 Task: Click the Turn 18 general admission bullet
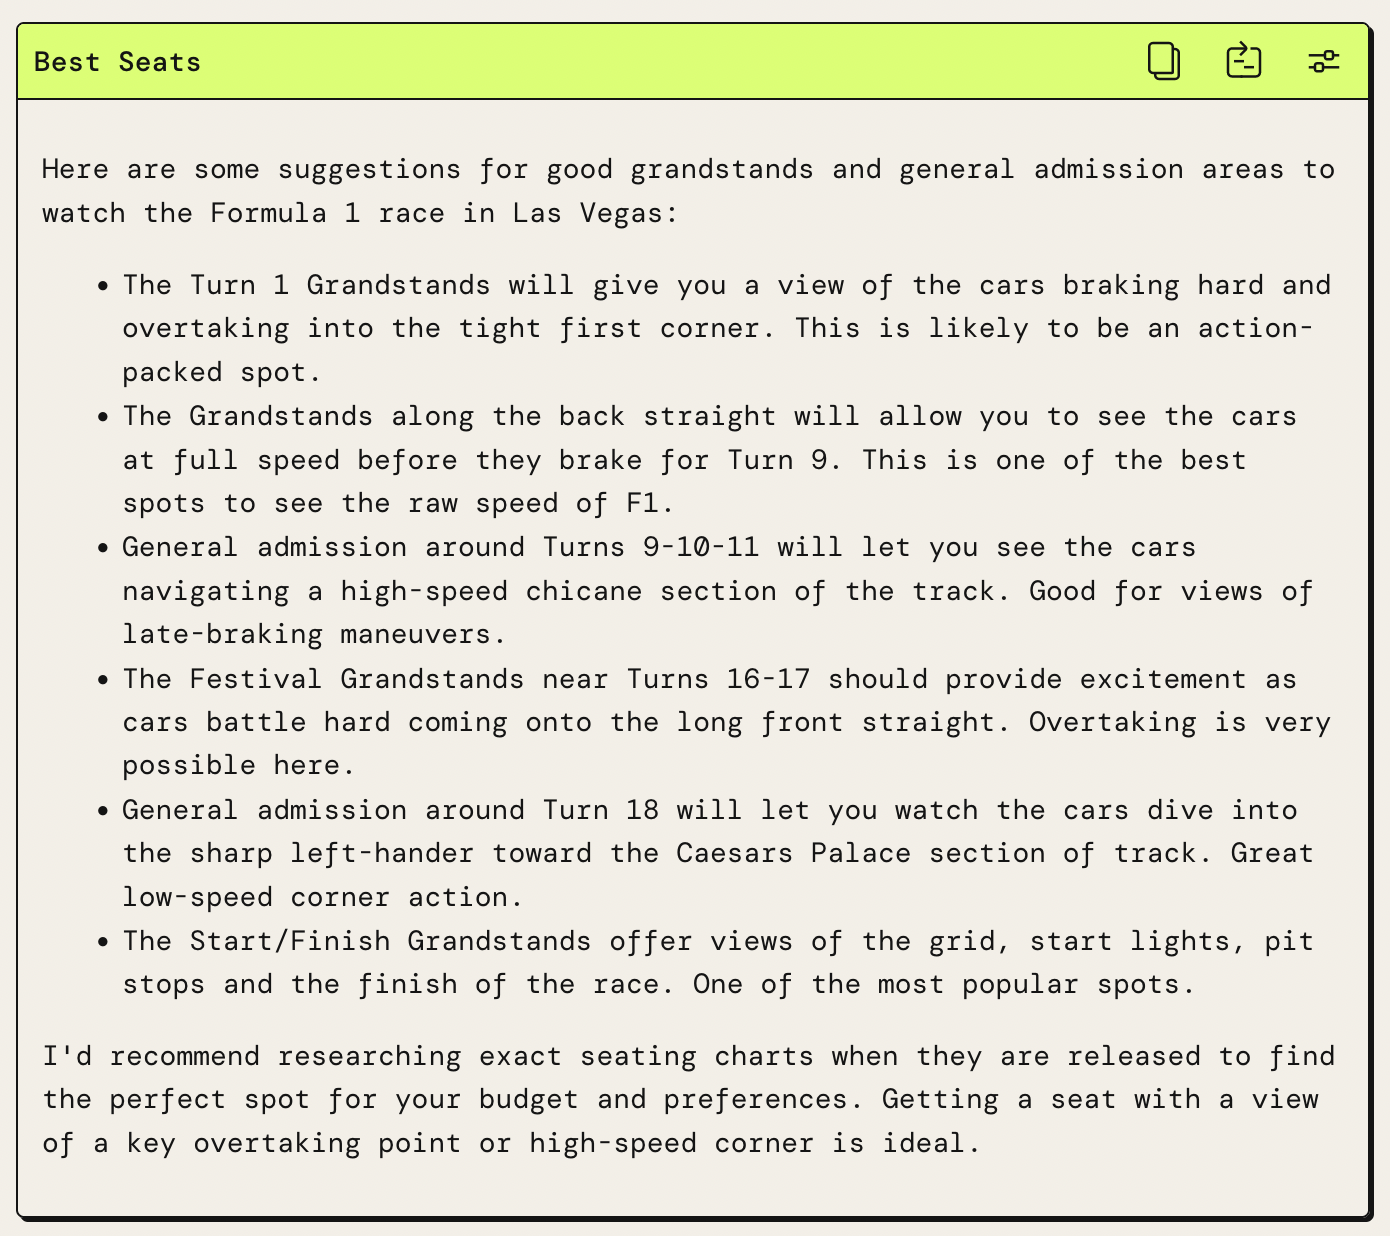(x=718, y=853)
